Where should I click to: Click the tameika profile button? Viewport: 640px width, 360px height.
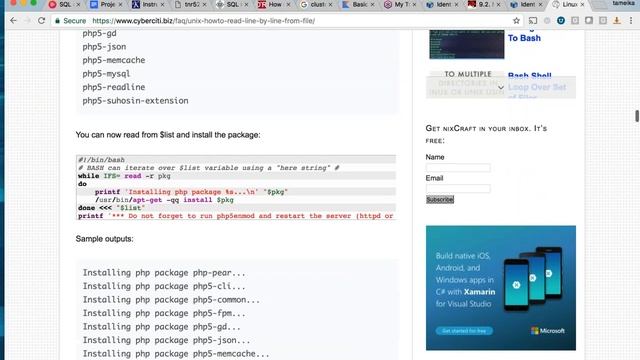tap(624, 4)
